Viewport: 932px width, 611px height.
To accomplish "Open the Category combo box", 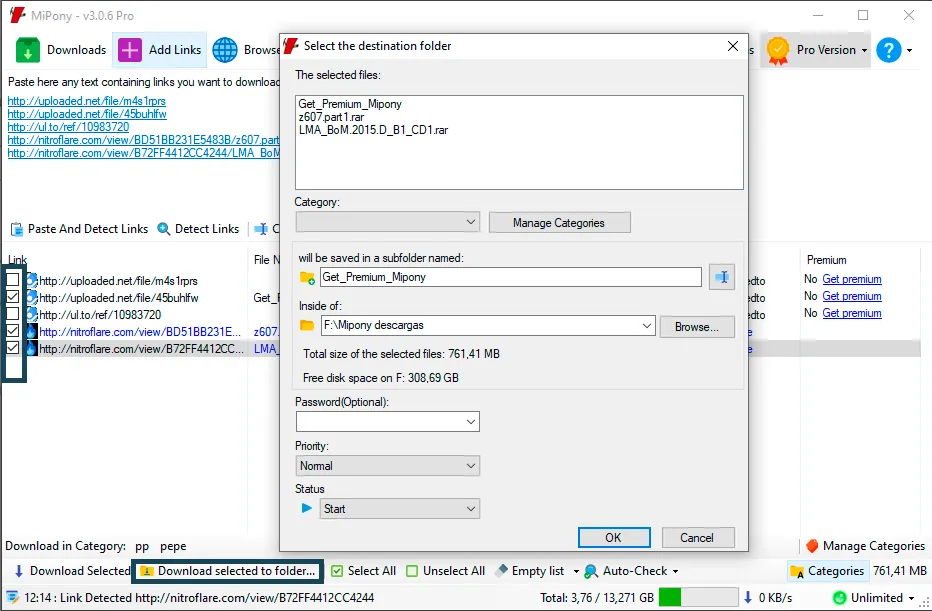I will 388,223.
